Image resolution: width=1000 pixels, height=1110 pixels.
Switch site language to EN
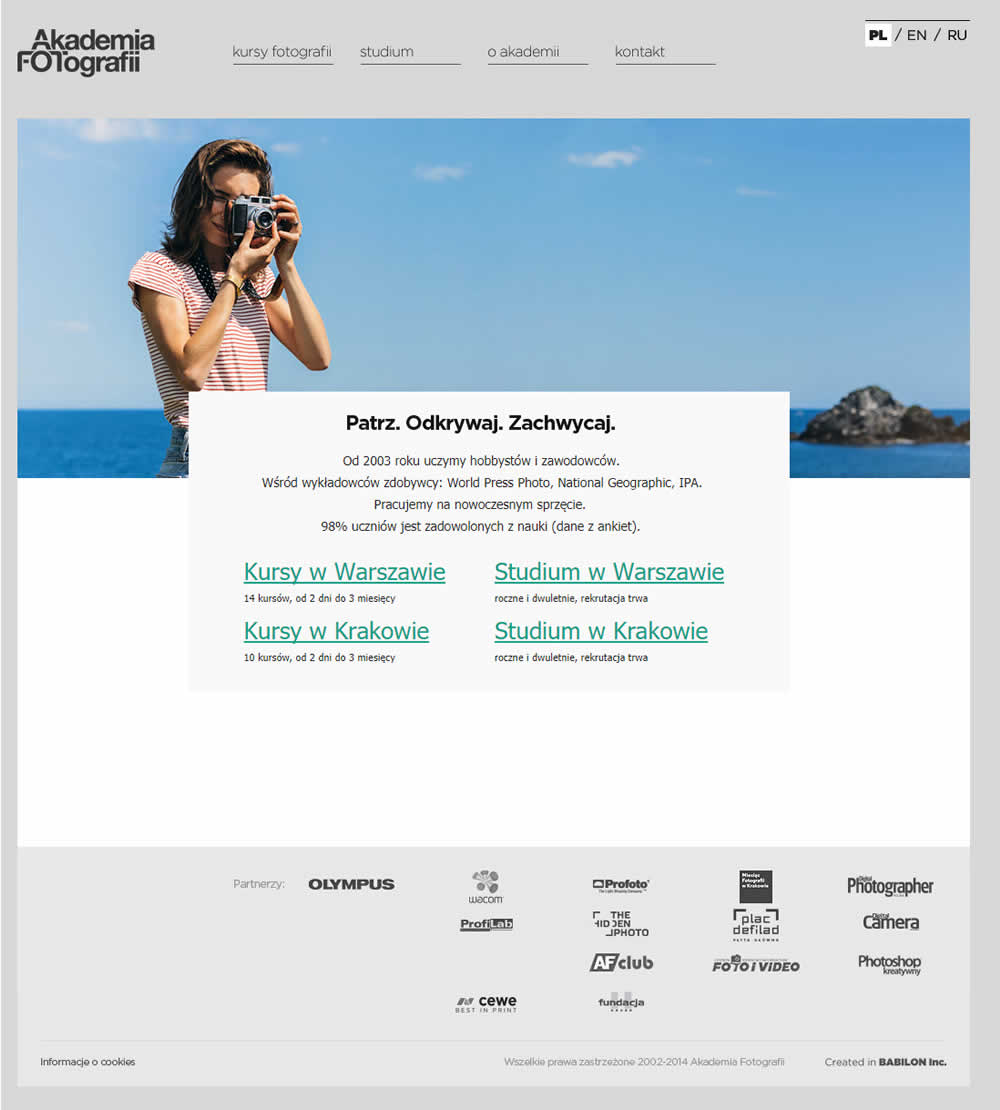point(916,35)
